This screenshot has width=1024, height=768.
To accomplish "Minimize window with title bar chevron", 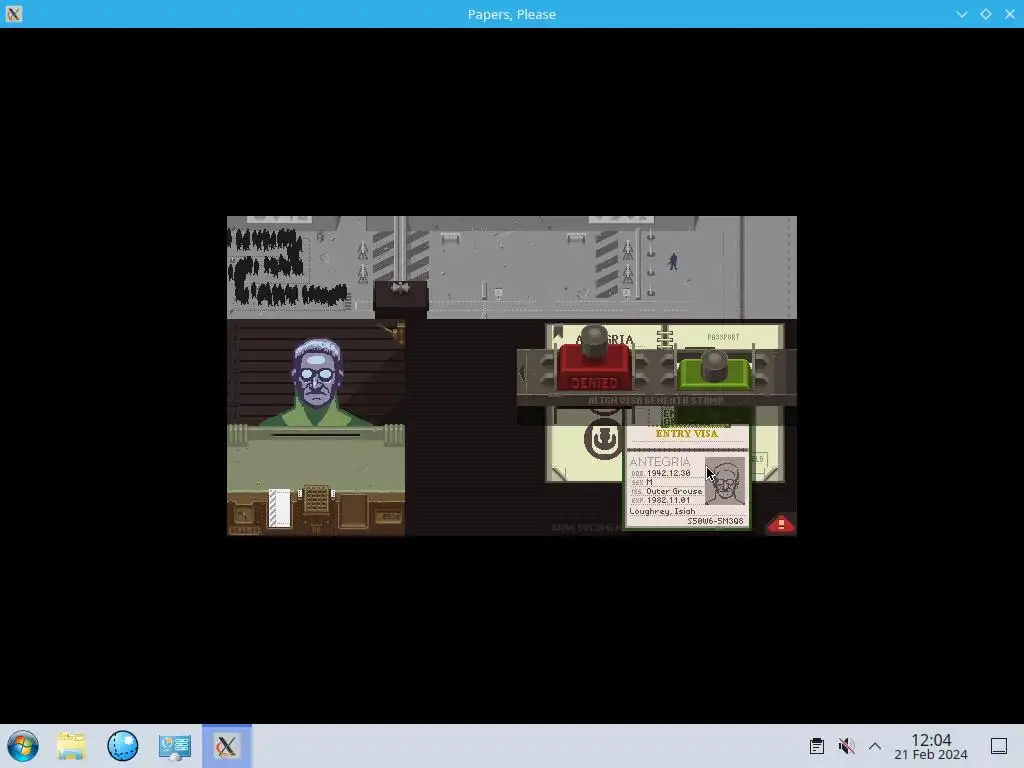I will [x=961, y=14].
